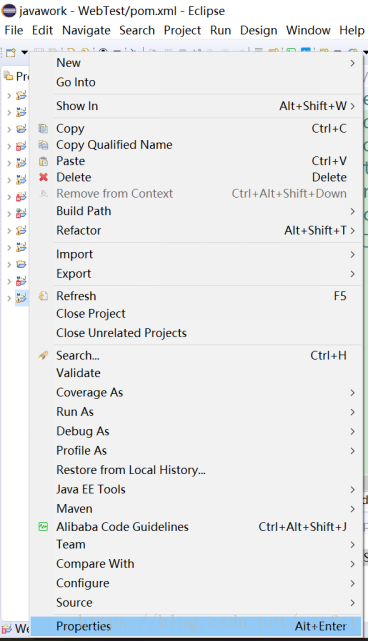Expand the New submenu arrow
This screenshot has height=642, width=369.
[353, 63]
